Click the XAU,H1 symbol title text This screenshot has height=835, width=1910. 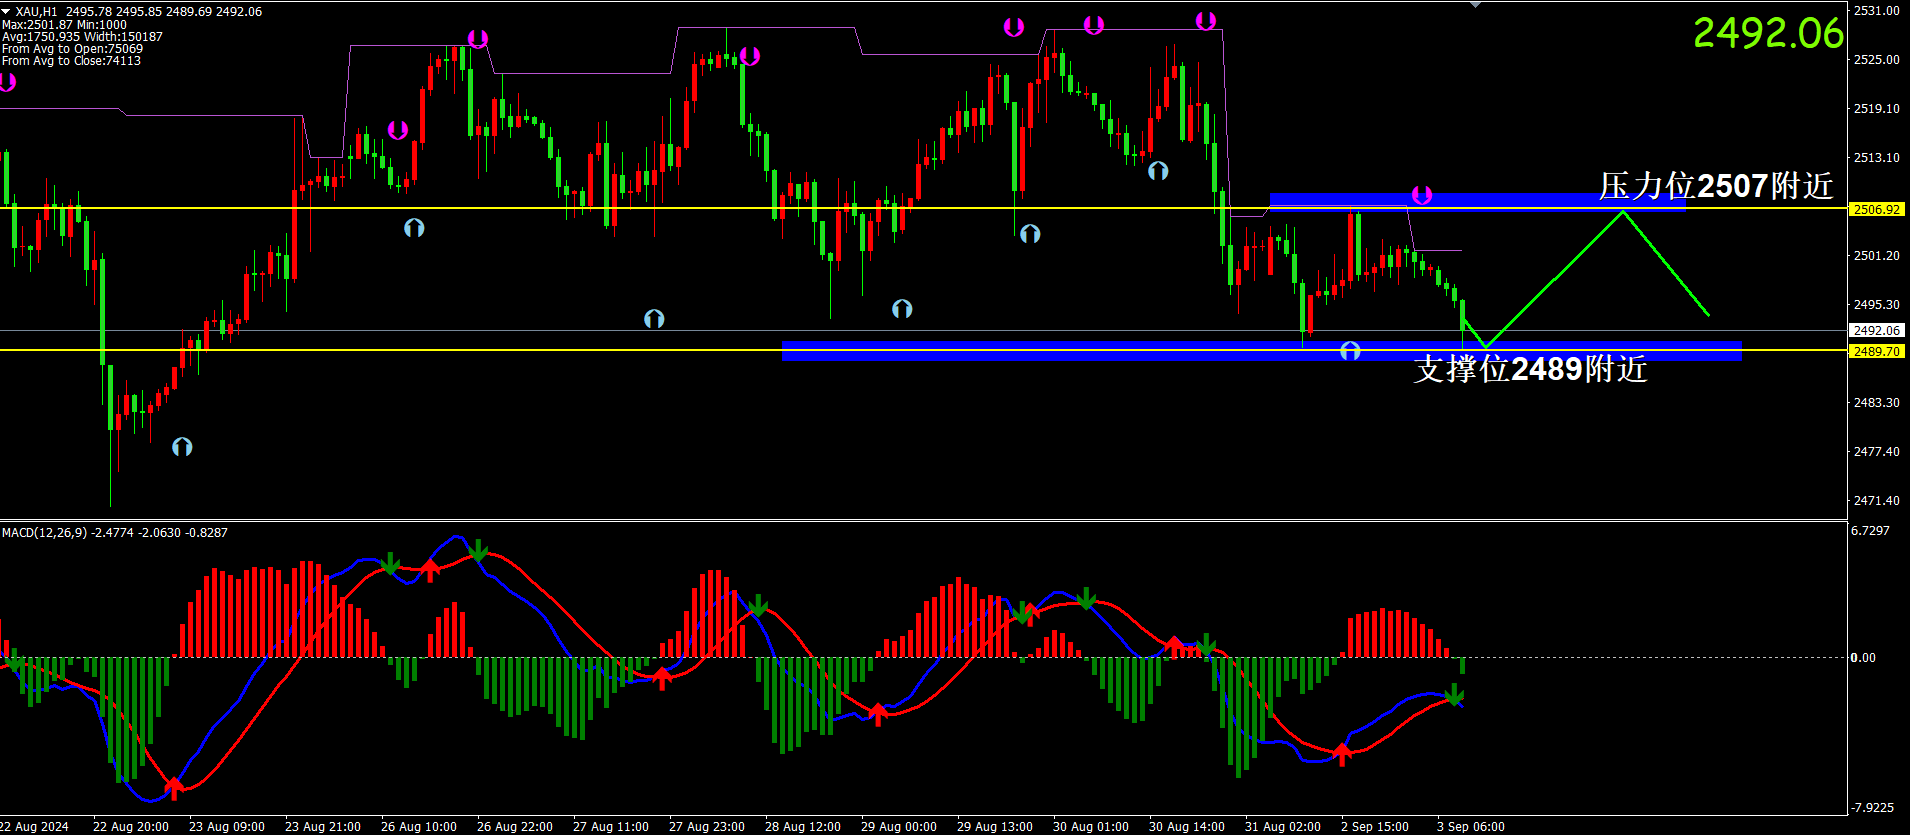pos(36,12)
